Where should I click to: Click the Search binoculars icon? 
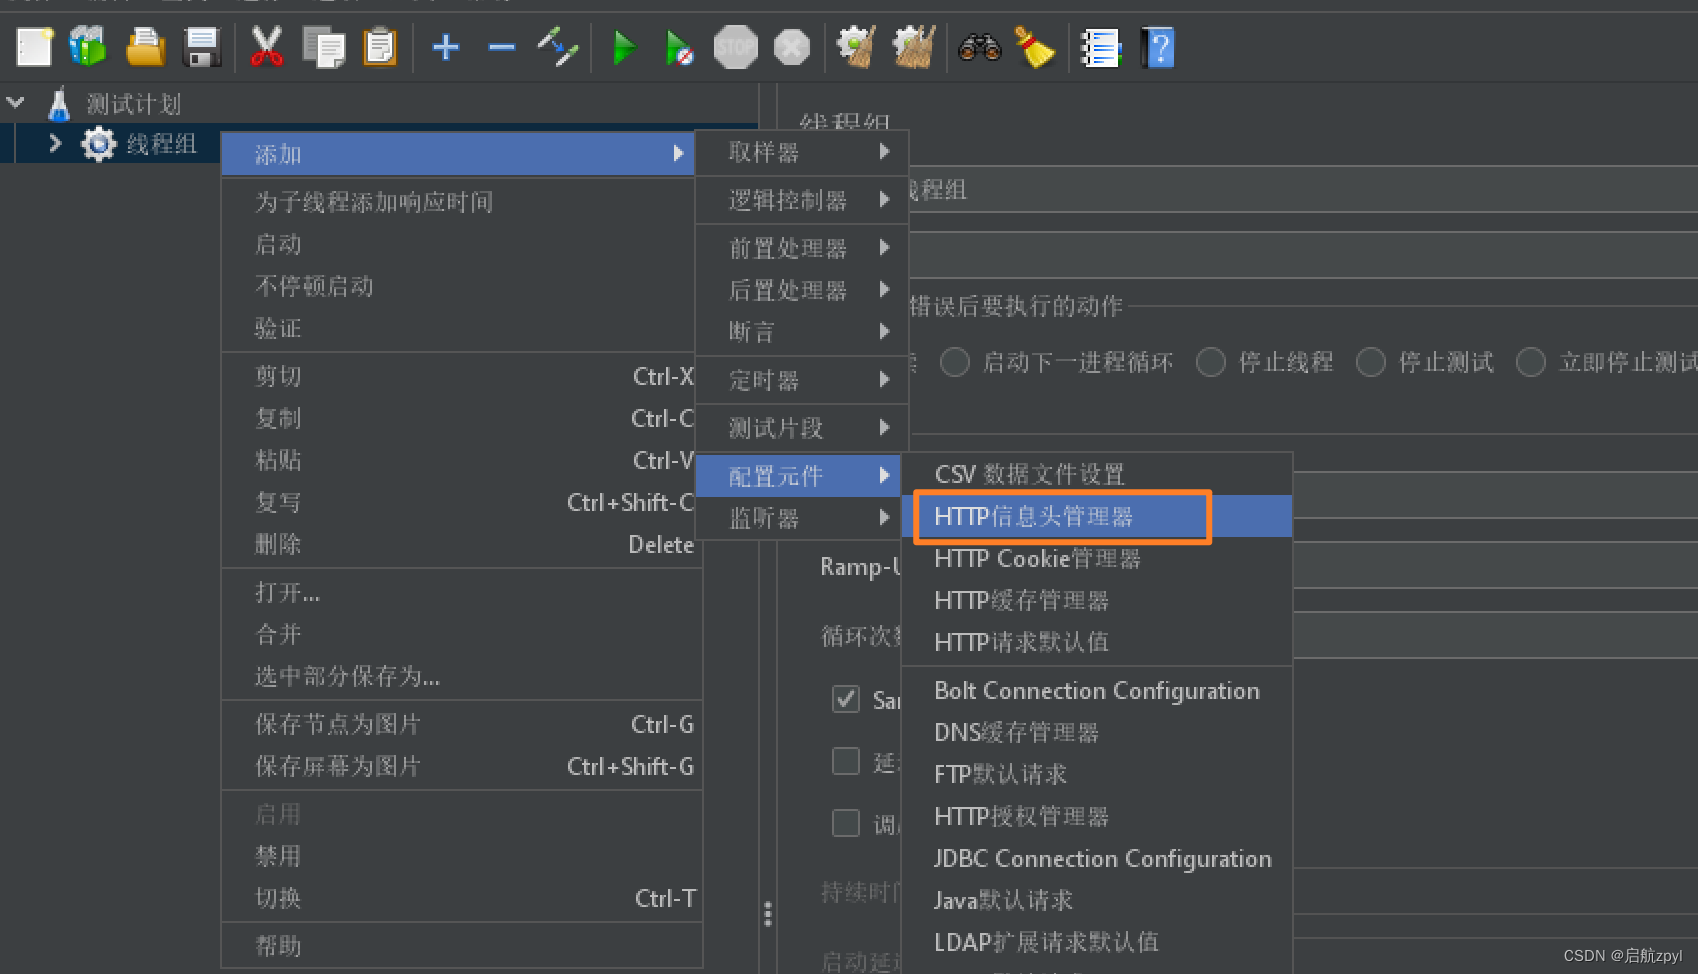coord(979,47)
